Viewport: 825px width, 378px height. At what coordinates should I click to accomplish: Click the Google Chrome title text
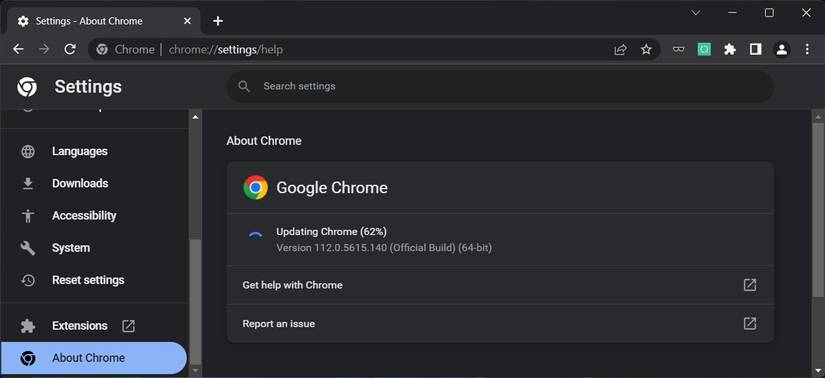[332, 188]
